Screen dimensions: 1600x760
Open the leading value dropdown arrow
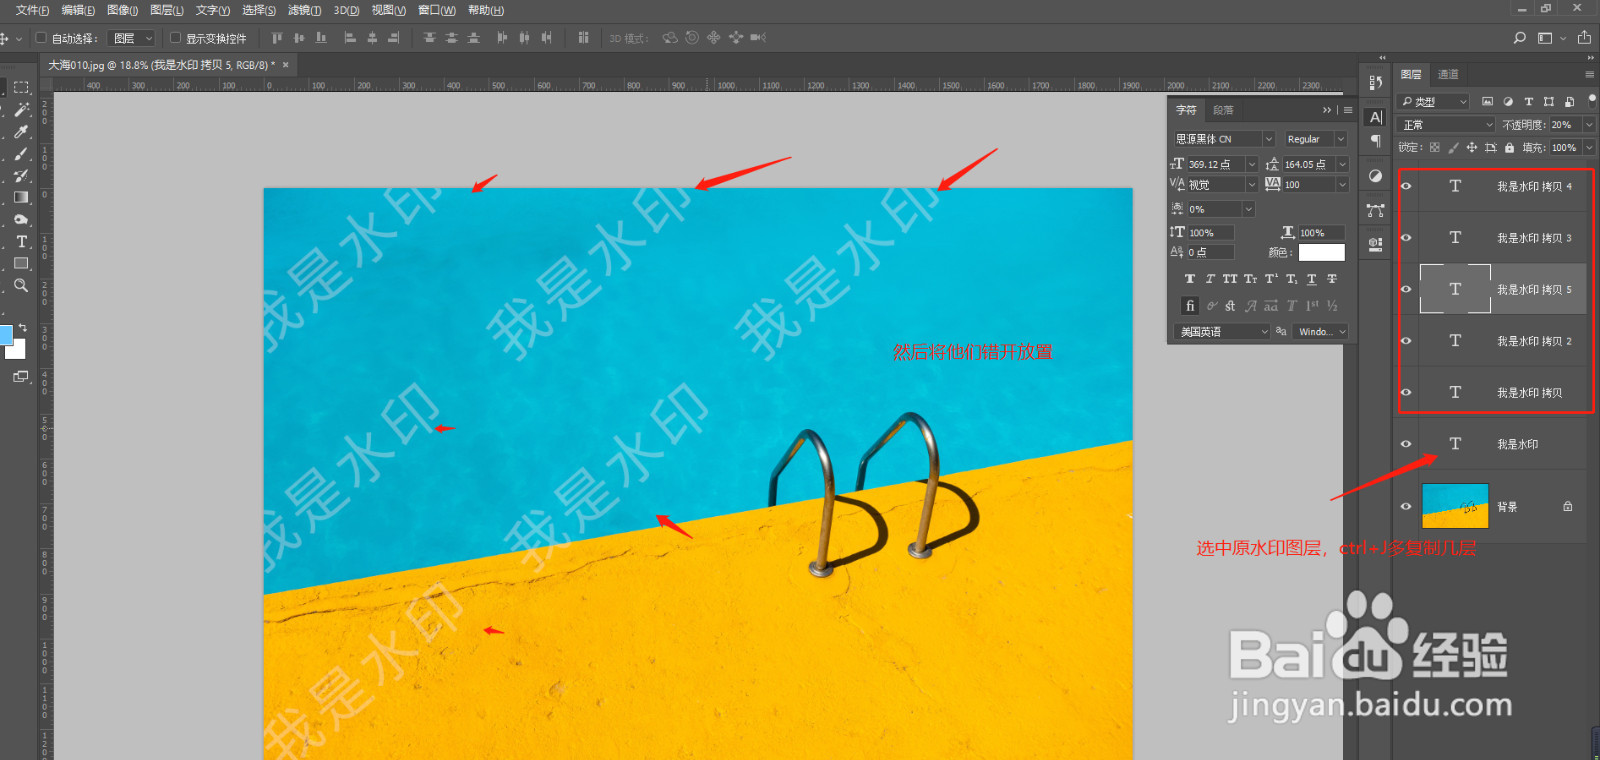tap(1342, 164)
